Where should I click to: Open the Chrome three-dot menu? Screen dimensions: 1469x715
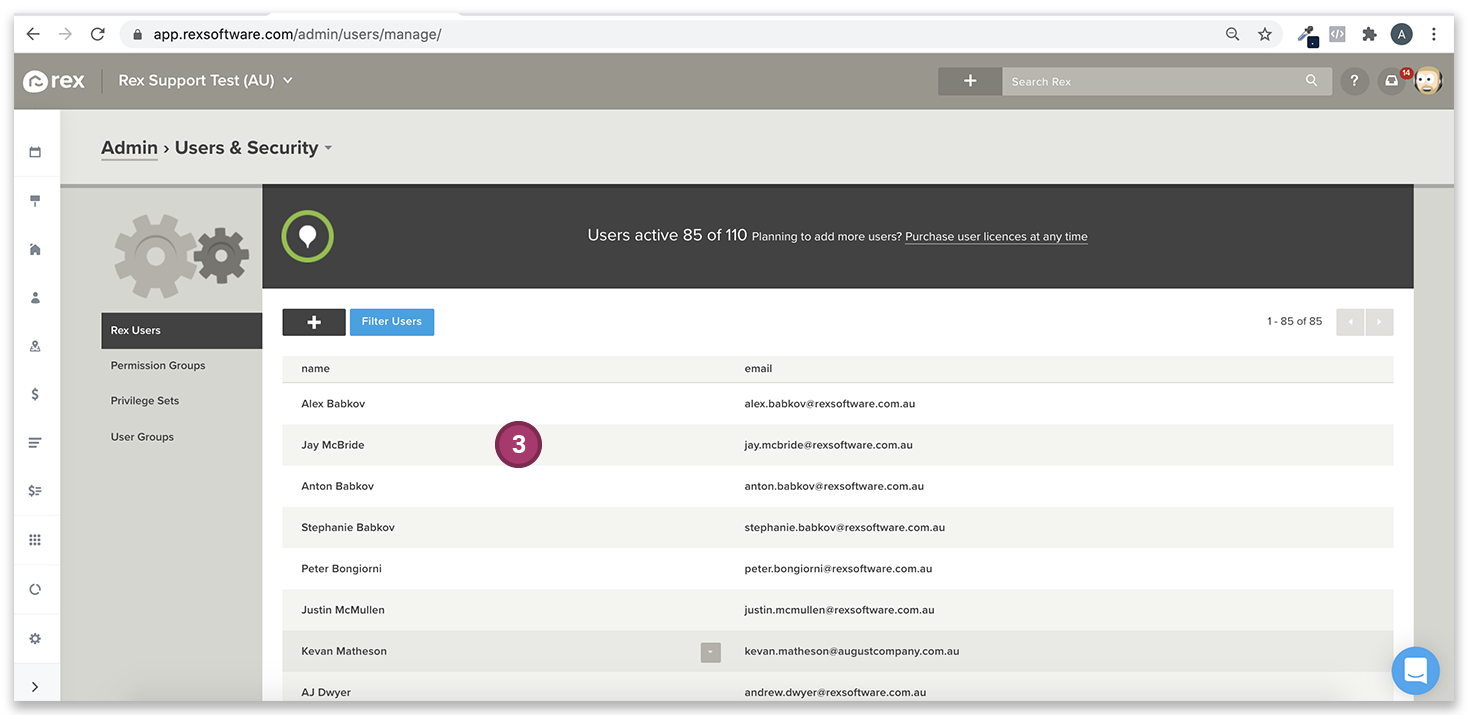[1434, 34]
